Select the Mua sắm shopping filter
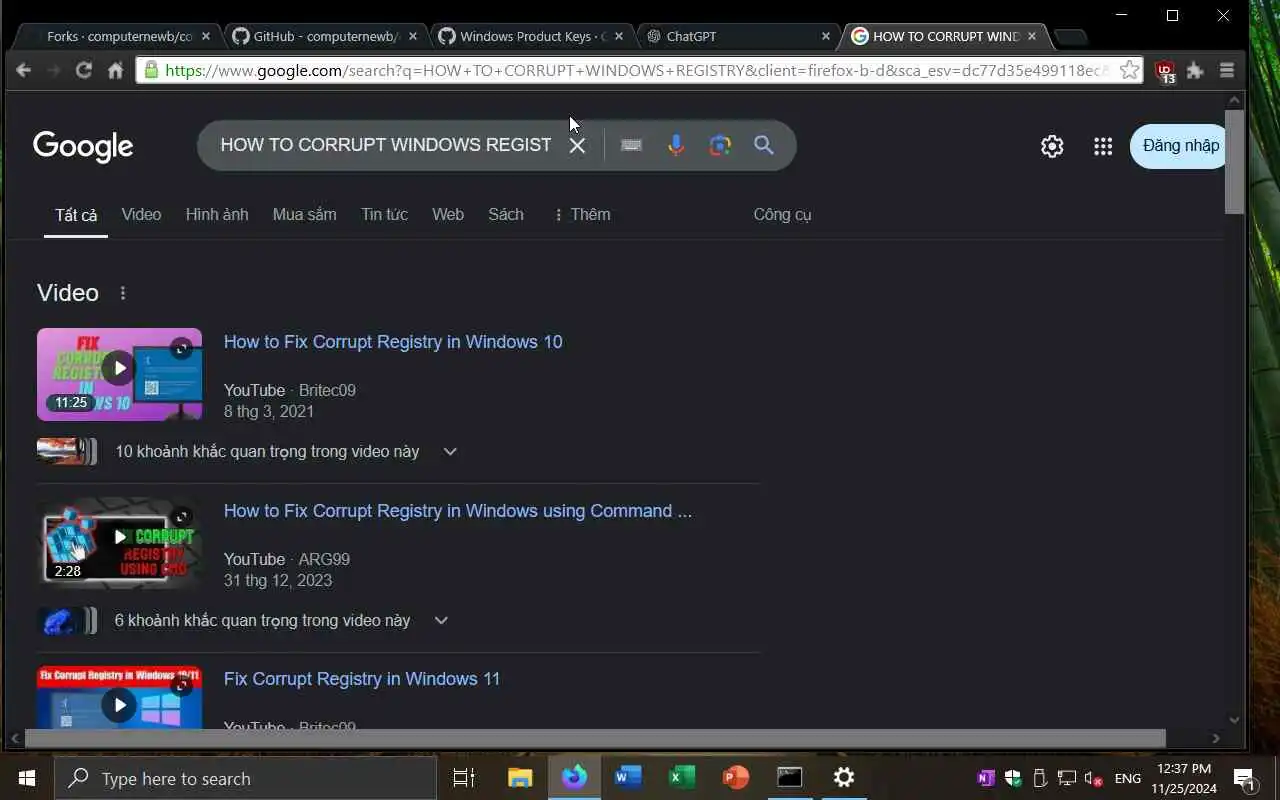 [x=304, y=214]
